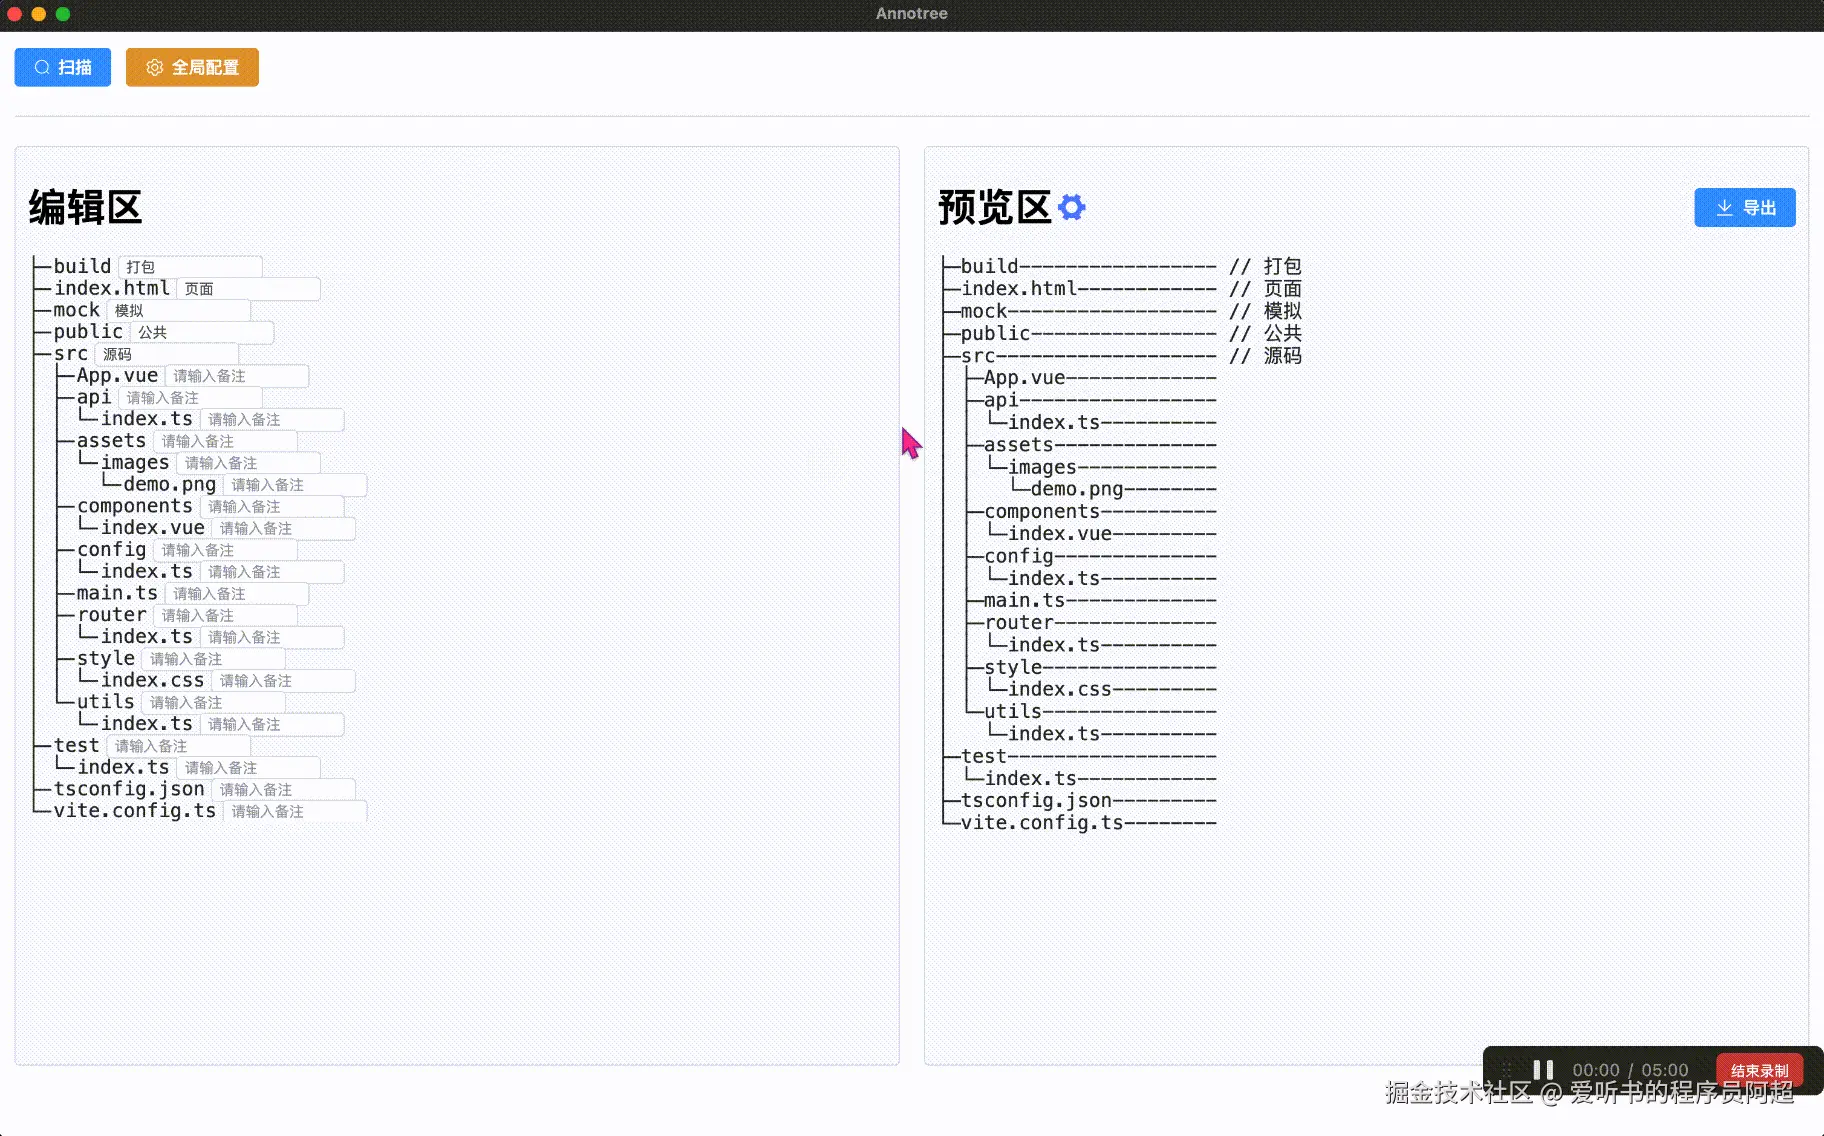1824x1136 pixels.
Task: Click tsconfig.json line in preview area
Action: pos(1080,800)
